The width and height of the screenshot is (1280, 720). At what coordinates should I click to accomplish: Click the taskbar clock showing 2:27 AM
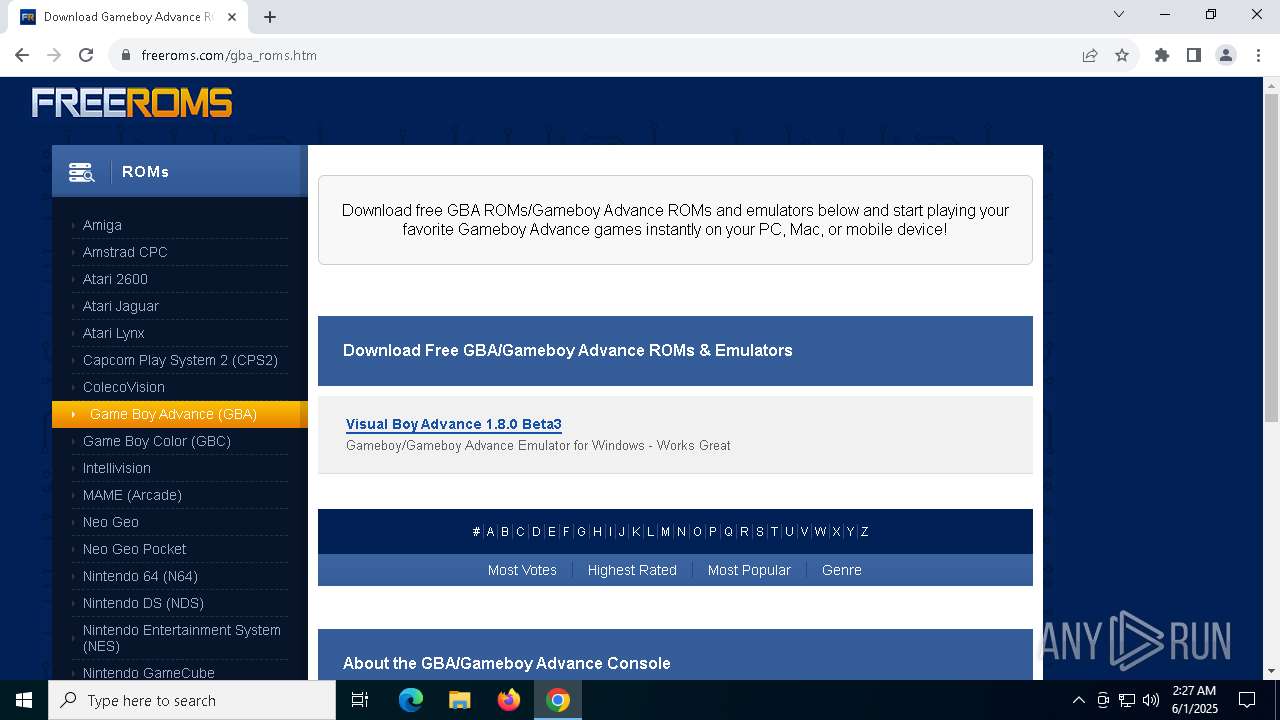point(1193,700)
